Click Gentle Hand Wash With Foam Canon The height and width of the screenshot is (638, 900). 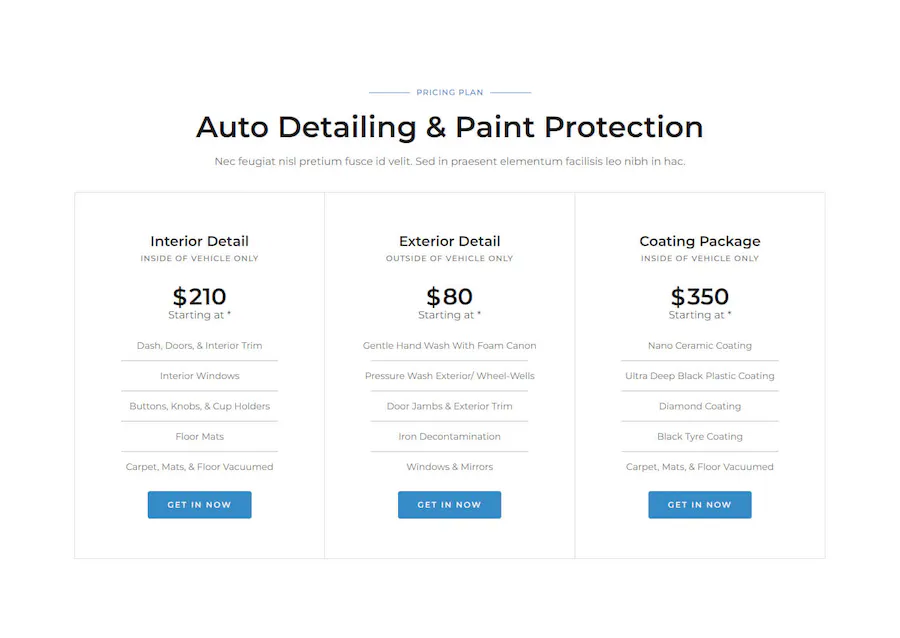pos(449,345)
